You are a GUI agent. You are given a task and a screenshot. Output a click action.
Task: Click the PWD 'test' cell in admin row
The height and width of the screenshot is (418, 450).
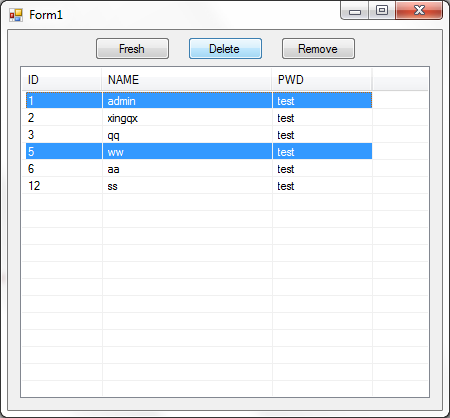[322, 100]
